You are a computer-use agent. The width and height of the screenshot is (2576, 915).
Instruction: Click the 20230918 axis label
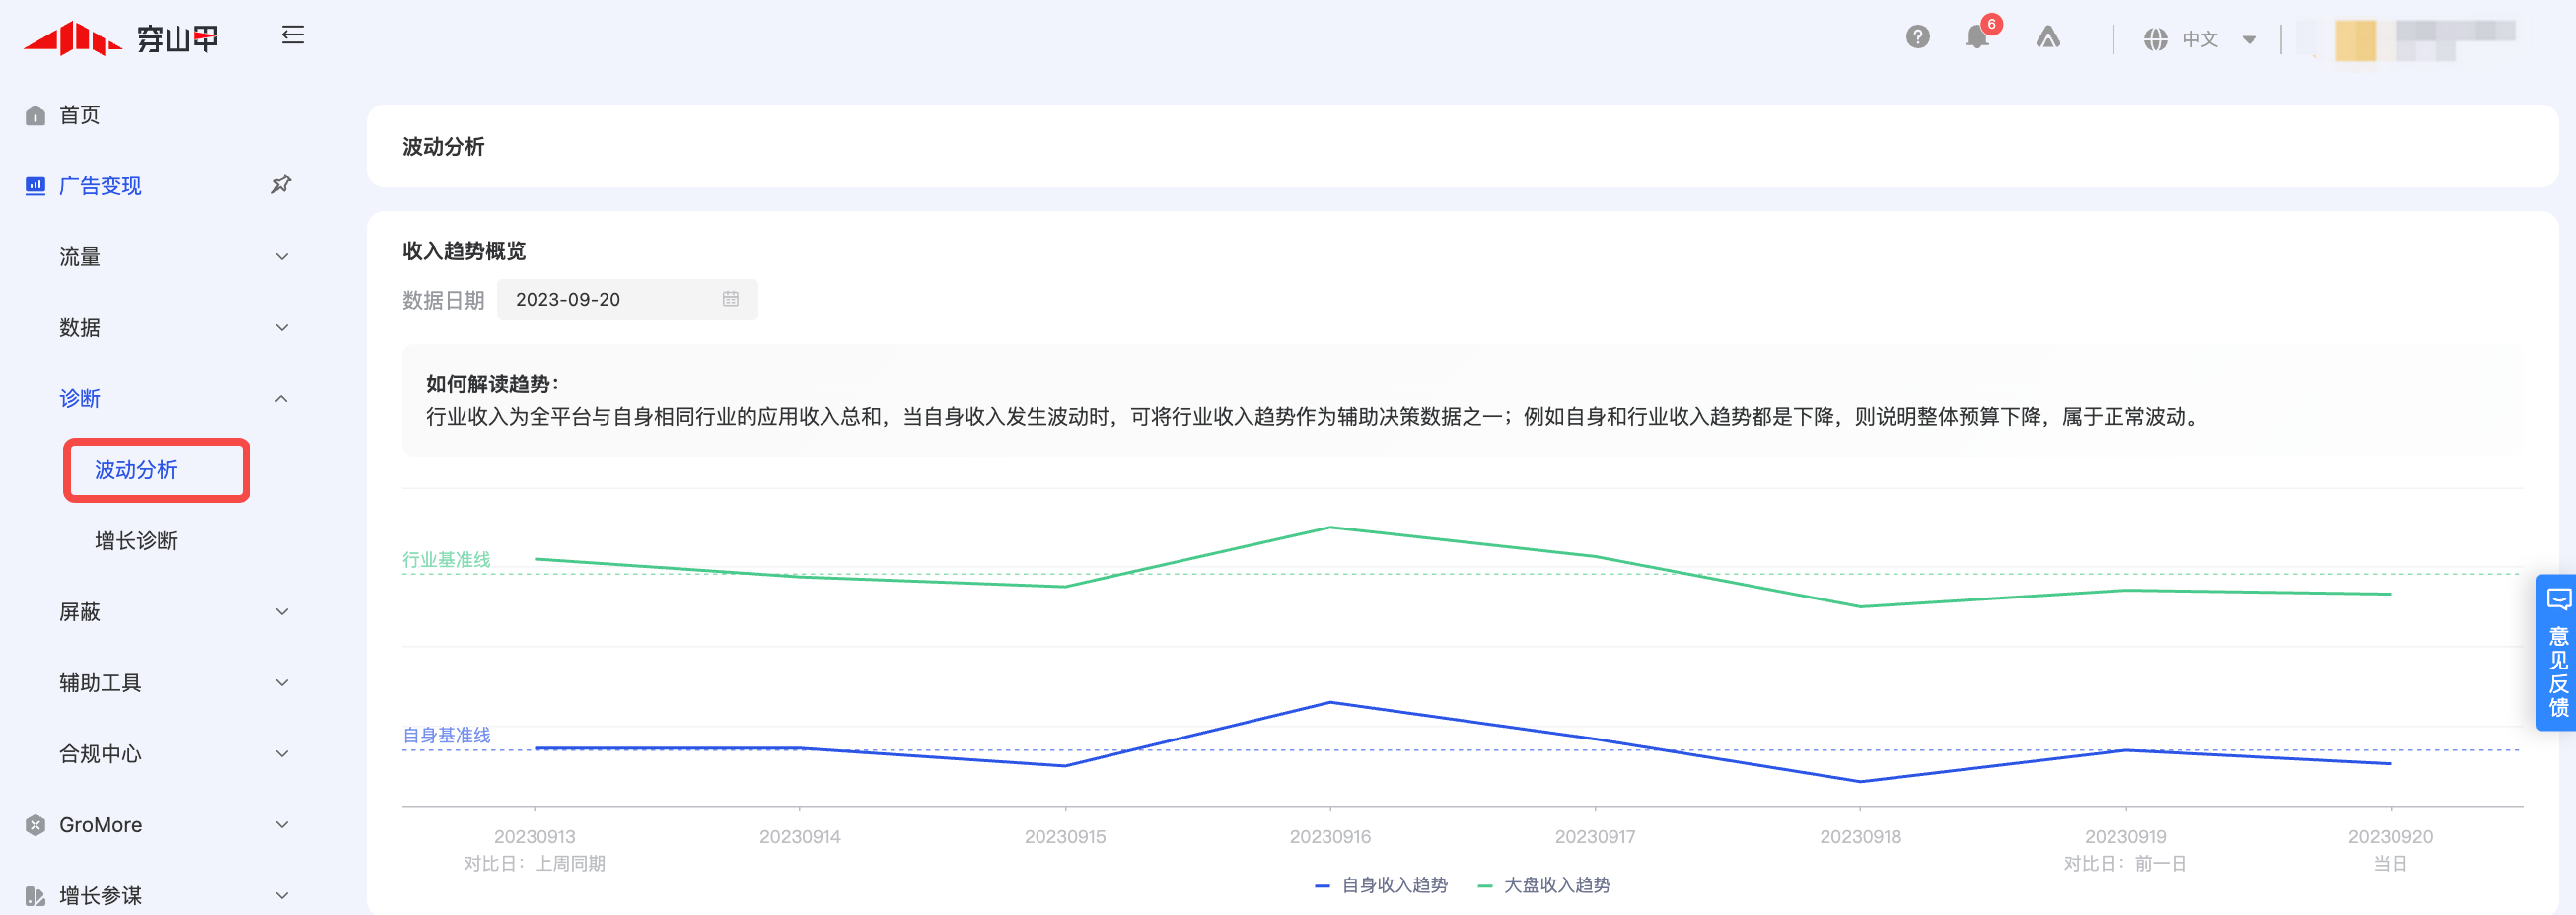(1860, 837)
